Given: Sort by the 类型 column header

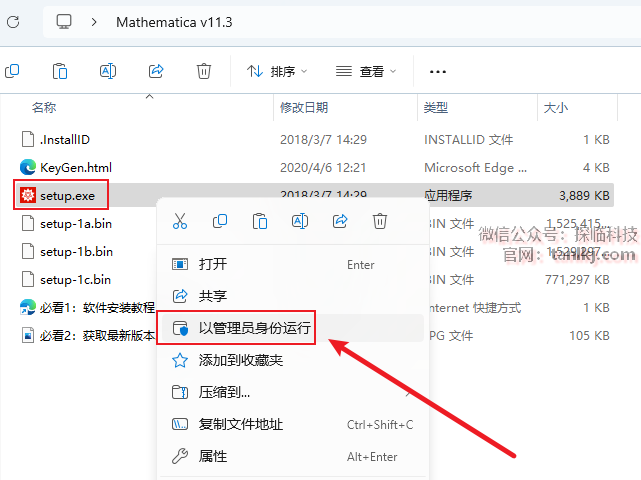Looking at the screenshot, I should click(436, 108).
